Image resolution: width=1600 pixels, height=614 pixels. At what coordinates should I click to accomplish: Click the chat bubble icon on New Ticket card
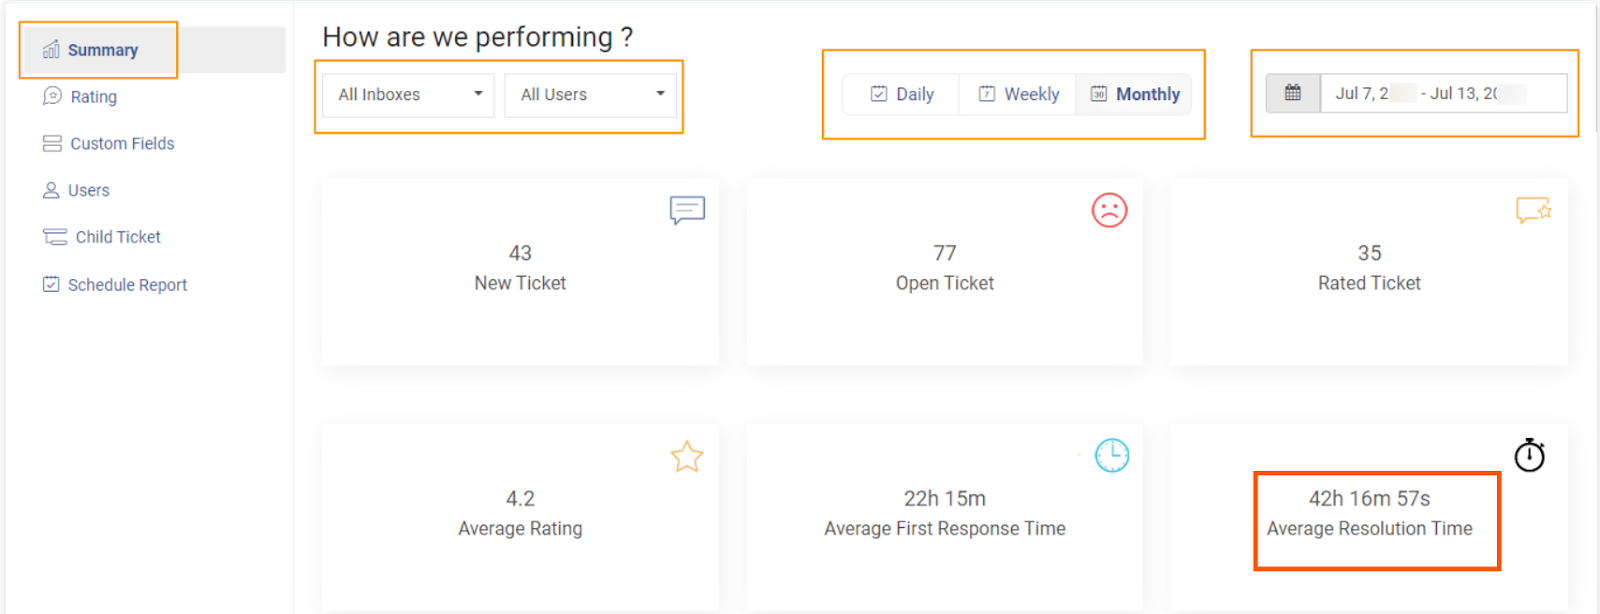pyautogui.click(x=687, y=210)
